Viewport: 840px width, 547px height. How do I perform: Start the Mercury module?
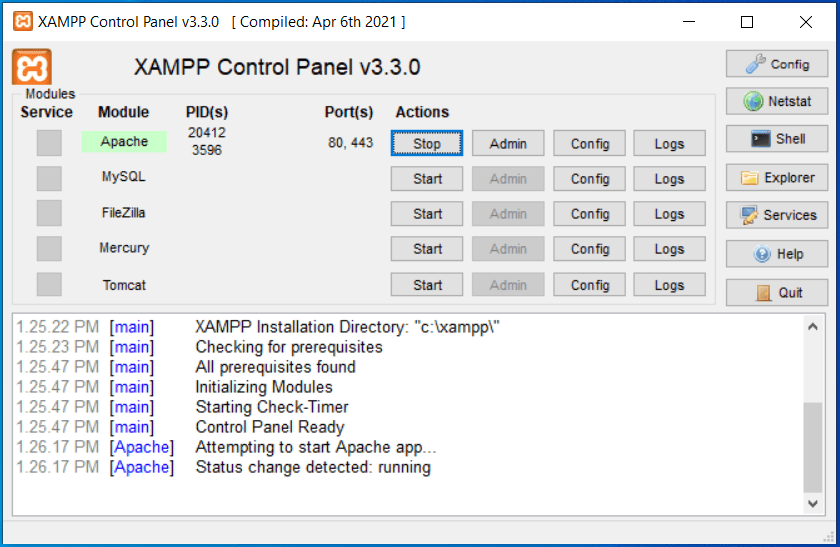pos(427,249)
